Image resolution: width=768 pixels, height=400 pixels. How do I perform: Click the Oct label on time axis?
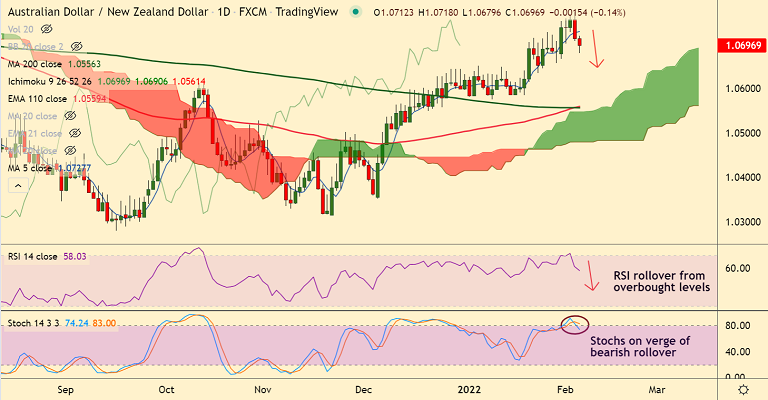coord(167,390)
